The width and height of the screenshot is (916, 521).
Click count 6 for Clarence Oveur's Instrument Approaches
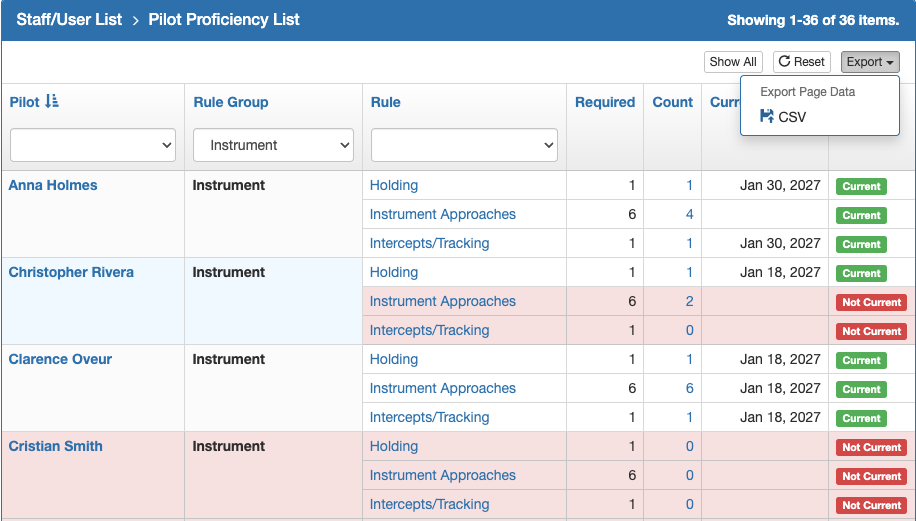tap(689, 388)
